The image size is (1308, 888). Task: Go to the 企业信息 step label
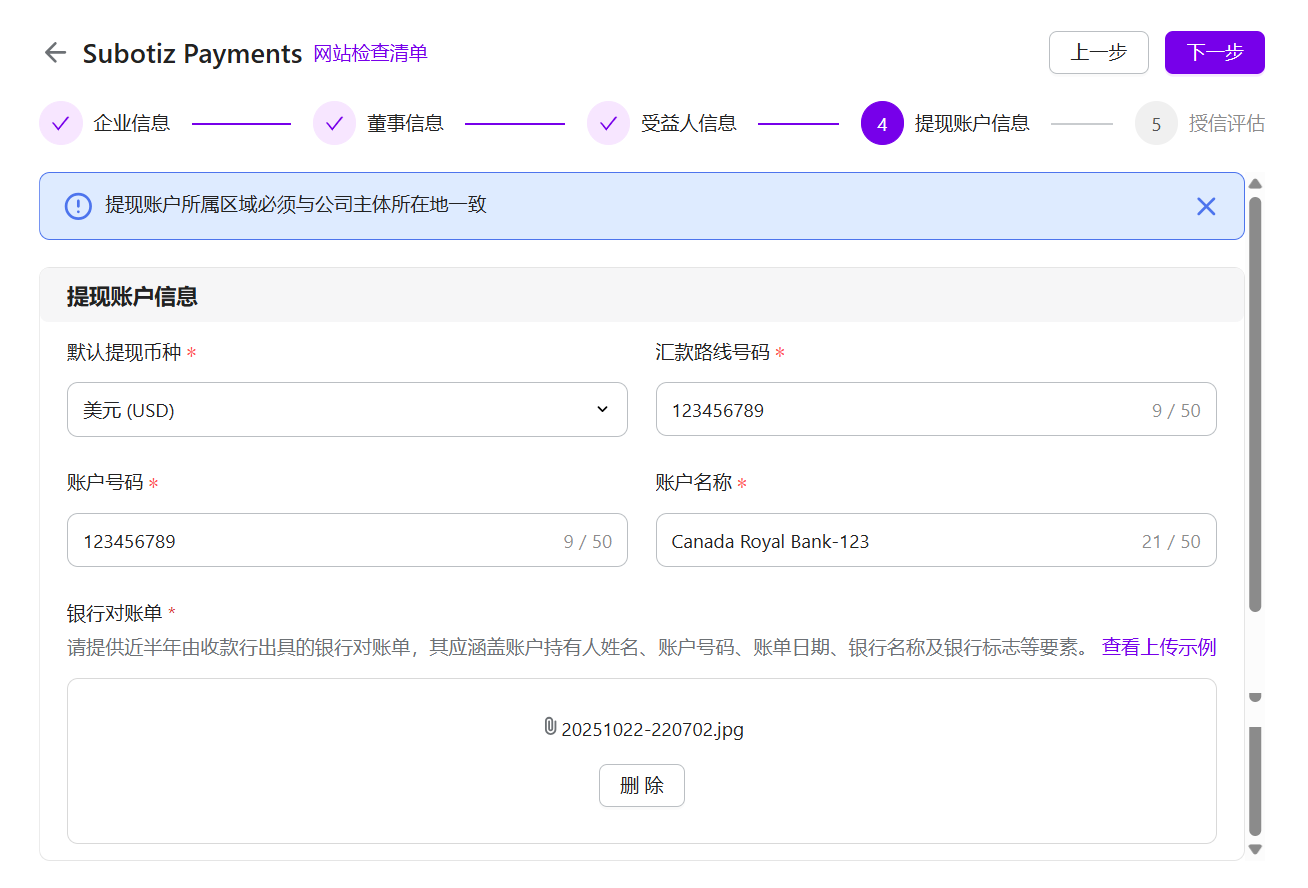coord(132,124)
